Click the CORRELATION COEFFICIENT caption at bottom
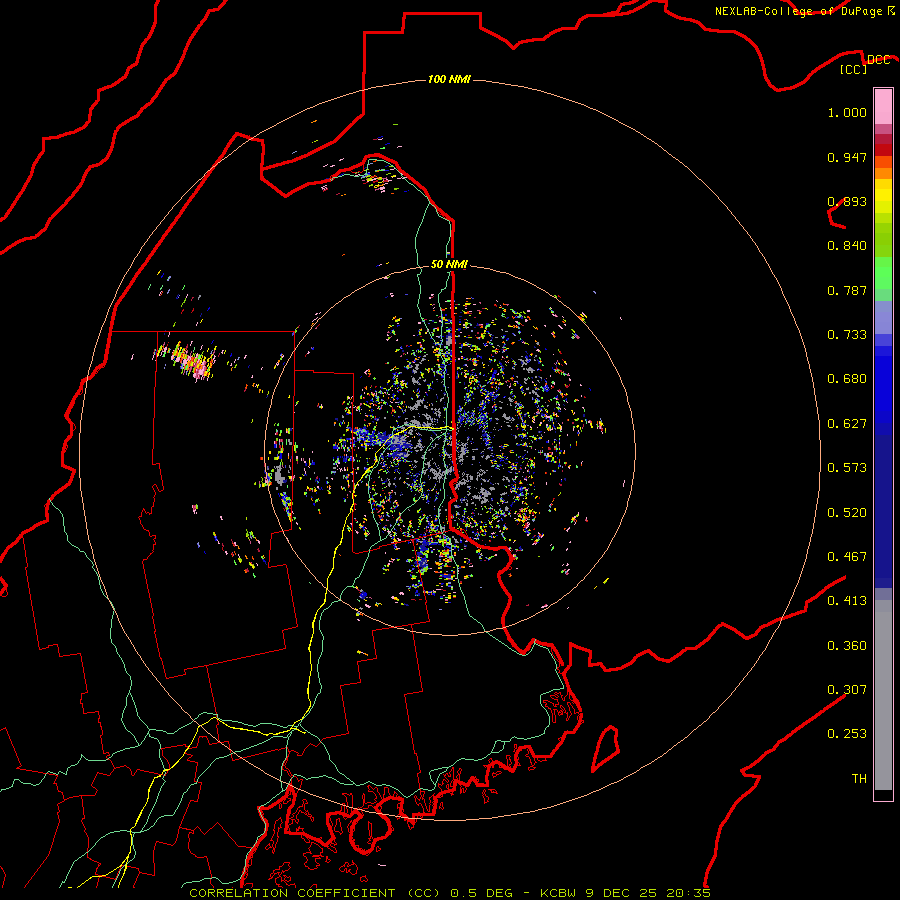 click(450, 893)
